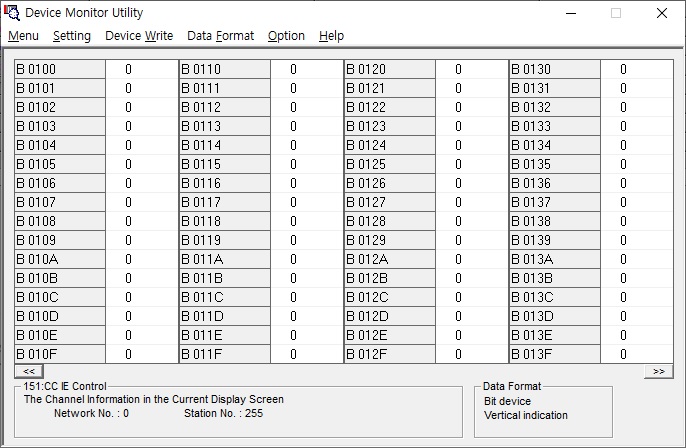The width and height of the screenshot is (686, 448).
Task: Select device cell B 0127
Action: 390,202
